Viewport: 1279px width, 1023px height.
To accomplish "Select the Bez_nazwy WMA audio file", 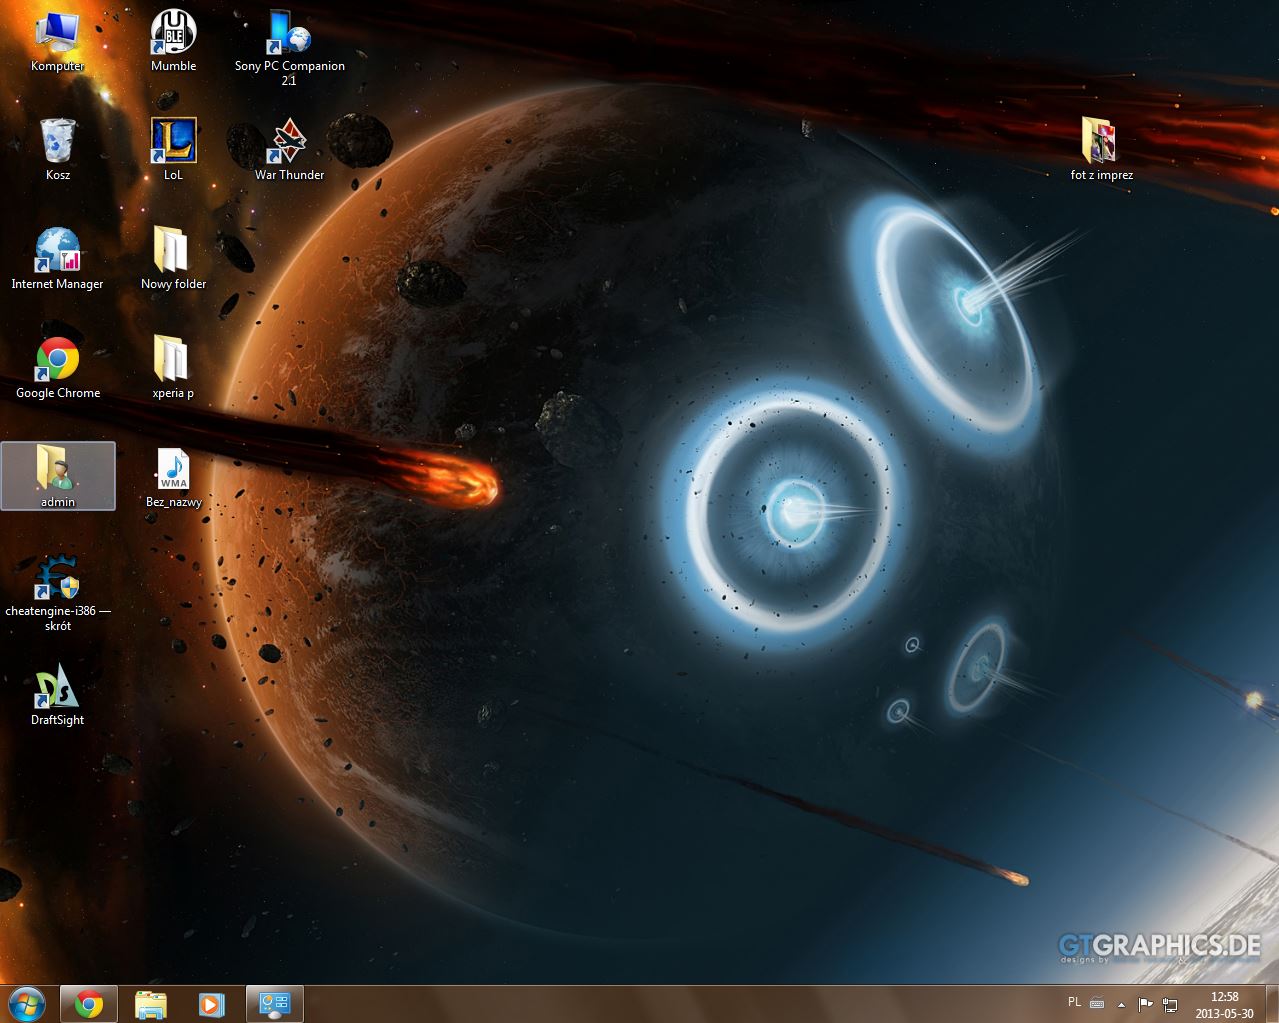I will tap(173, 477).
